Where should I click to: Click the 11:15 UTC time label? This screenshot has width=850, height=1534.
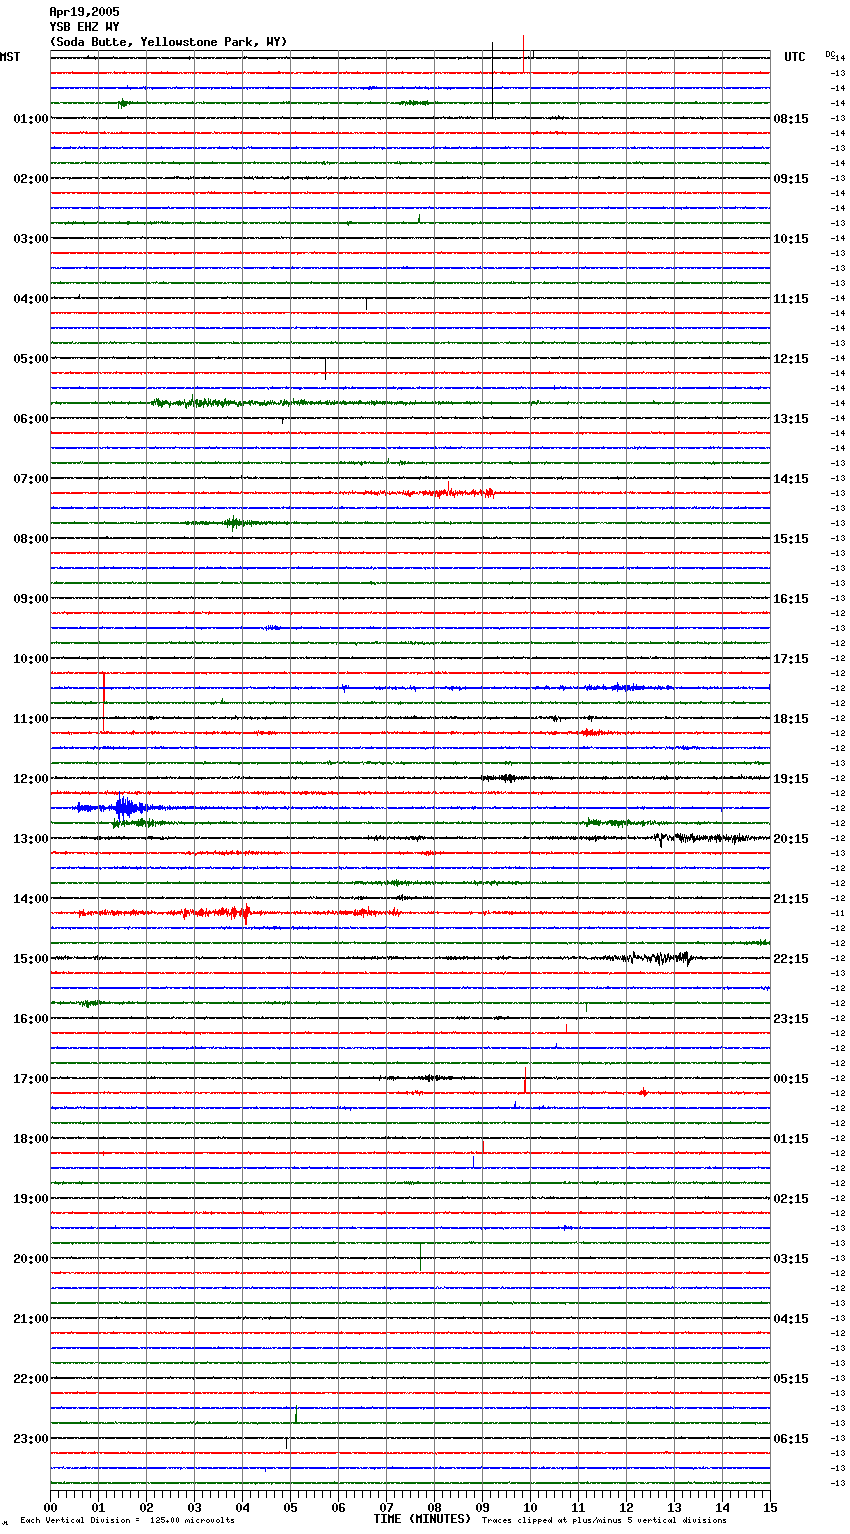[791, 299]
